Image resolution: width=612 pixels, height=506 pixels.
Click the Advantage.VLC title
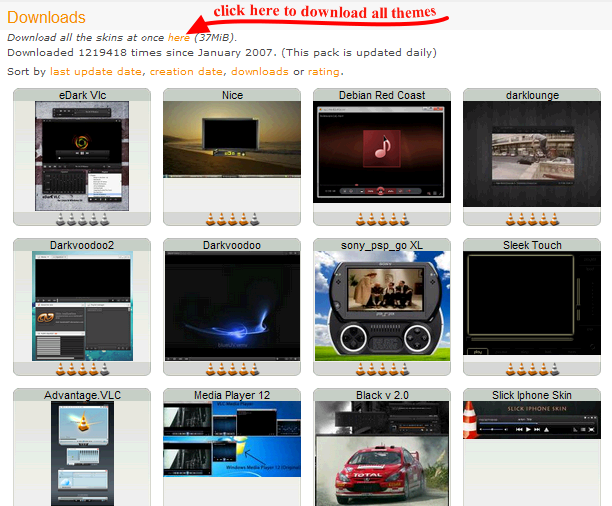82,395
